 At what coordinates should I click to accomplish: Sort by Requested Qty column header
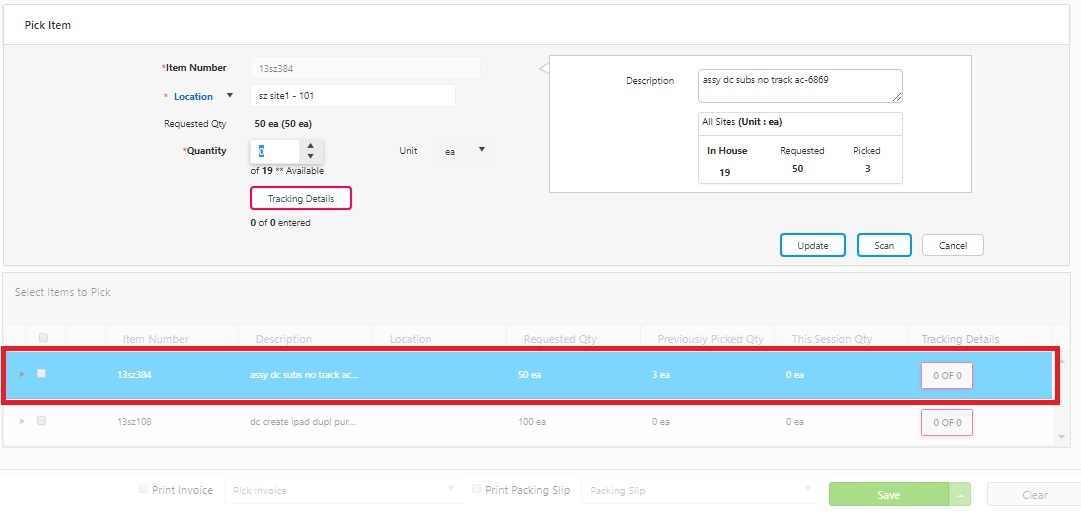coord(560,339)
